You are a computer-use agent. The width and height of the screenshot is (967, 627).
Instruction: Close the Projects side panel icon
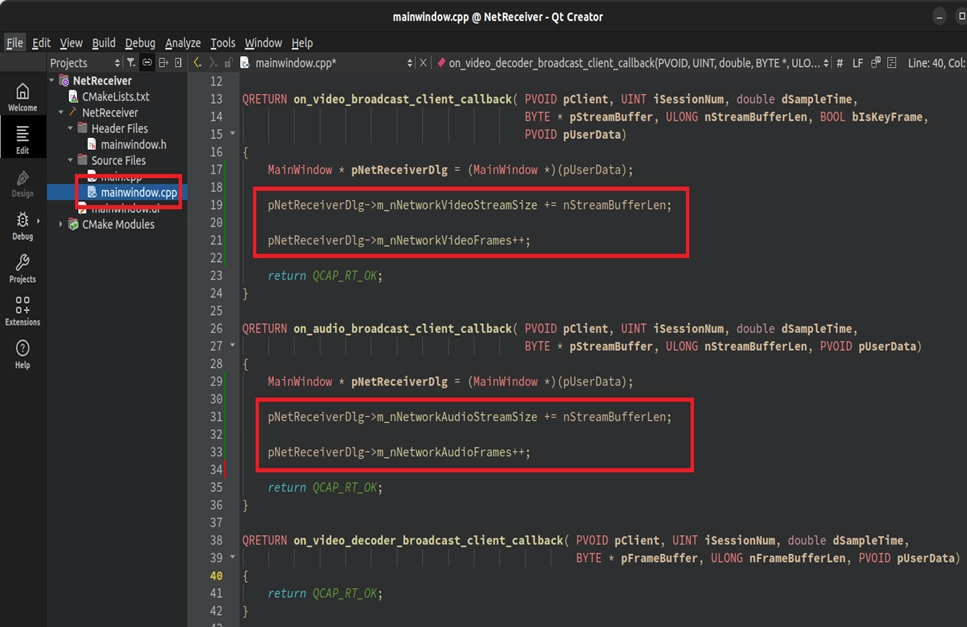[x=178, y=62]
